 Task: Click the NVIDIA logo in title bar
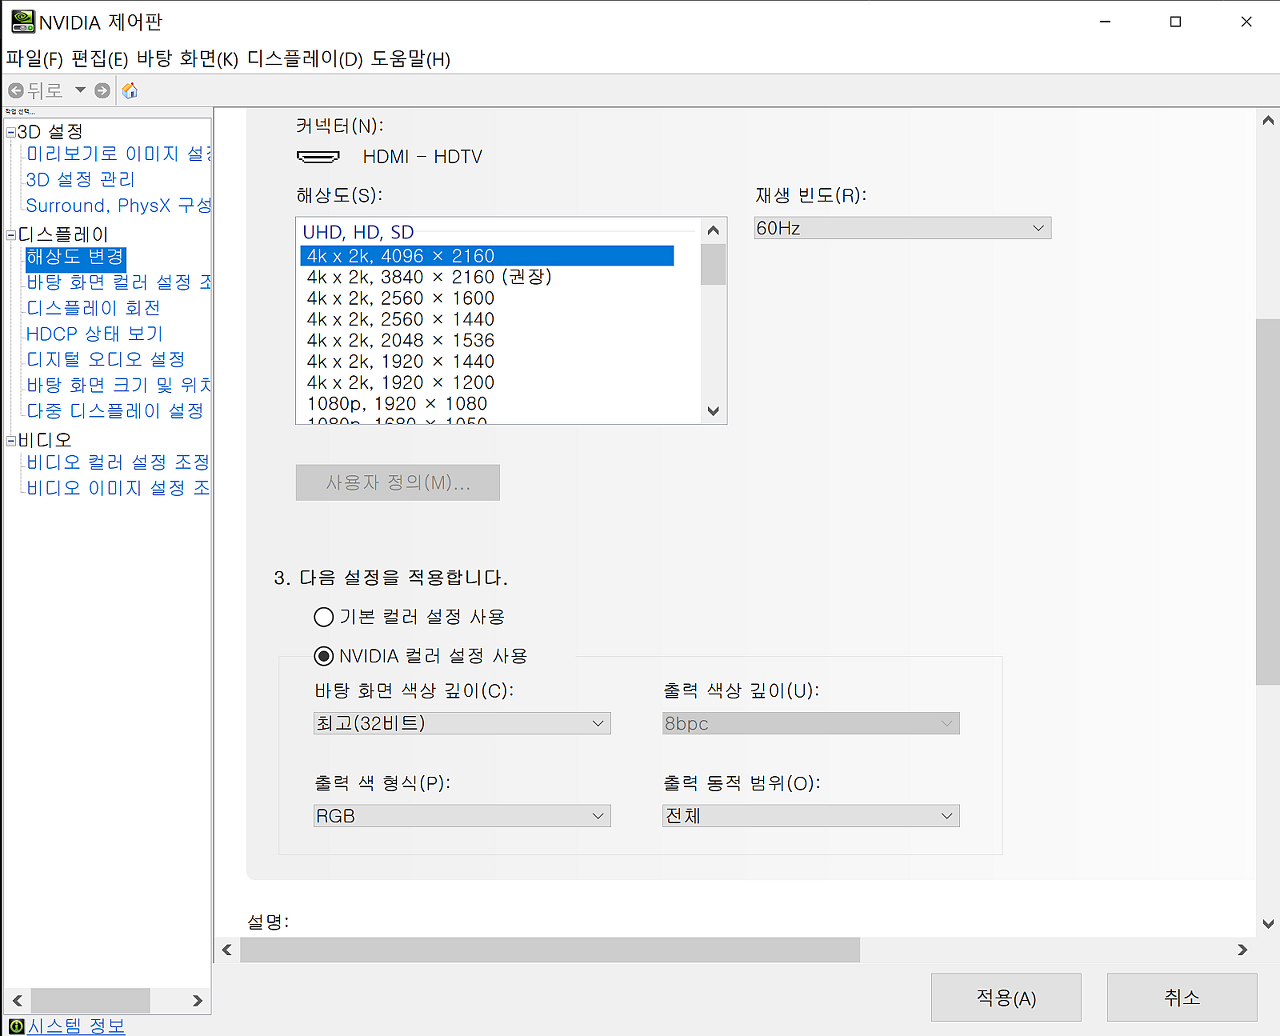pyautogui.click(x=22, y=21)
